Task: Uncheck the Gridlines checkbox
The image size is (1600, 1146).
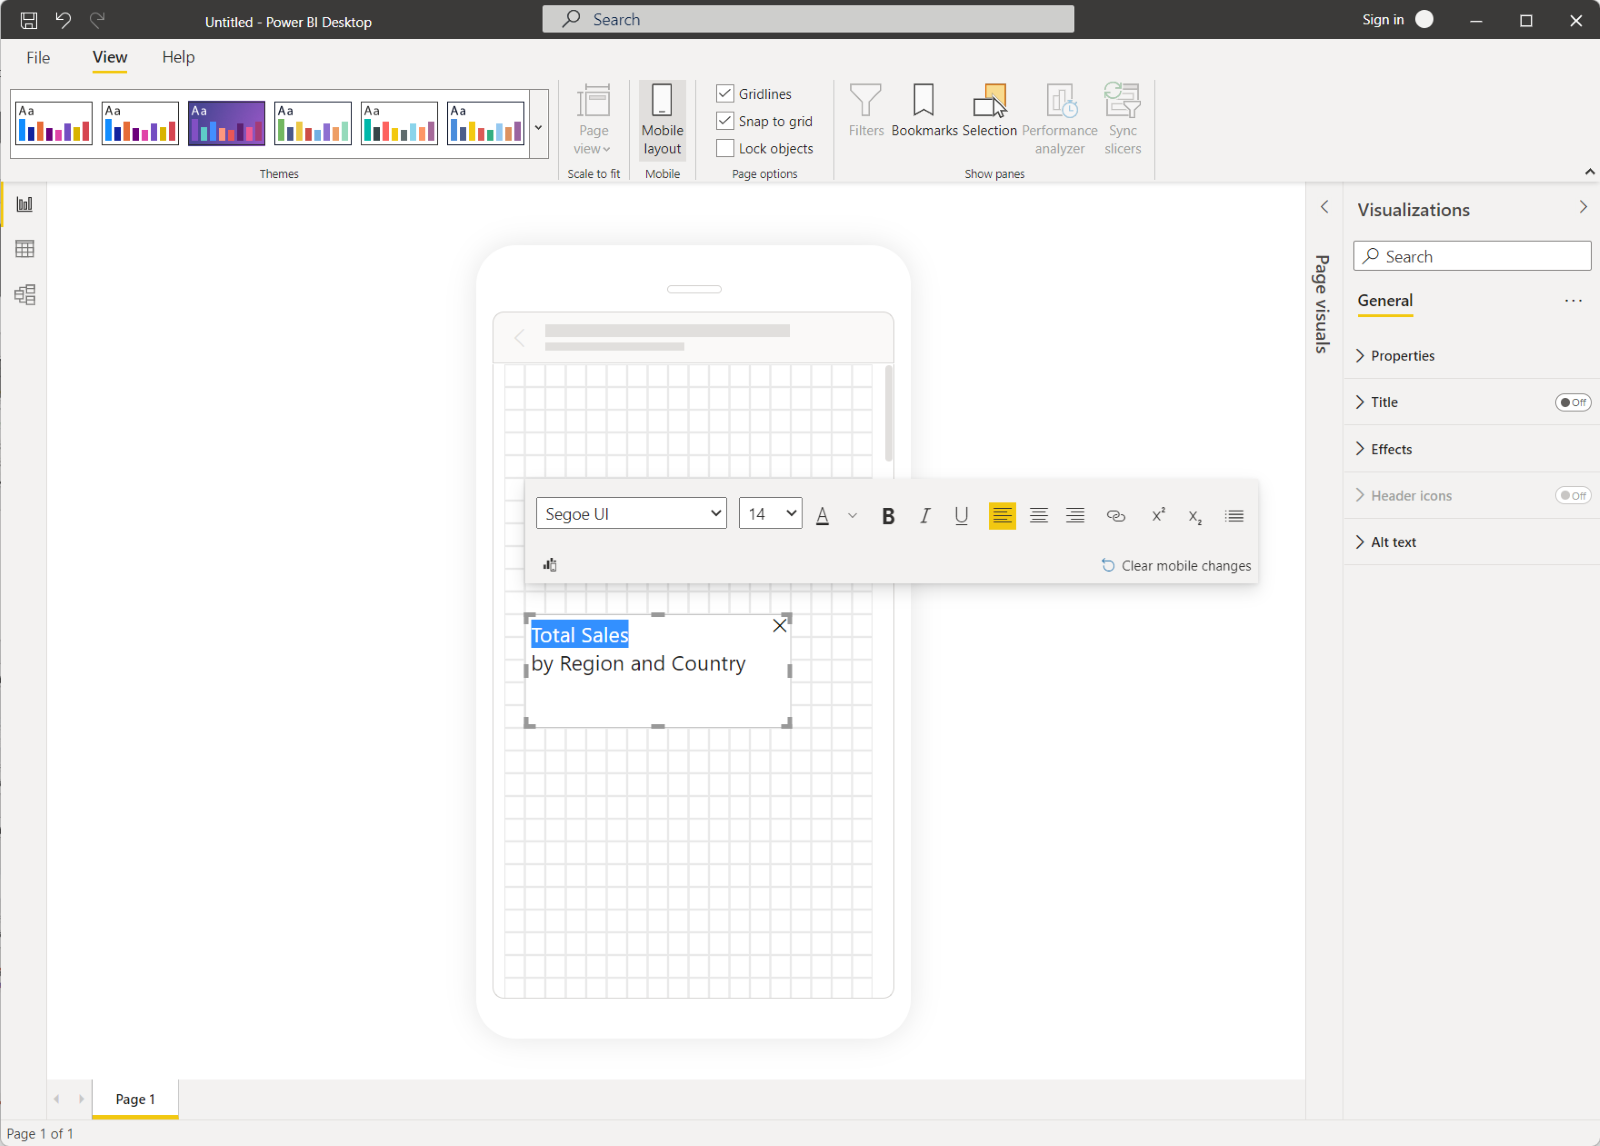Action: coord(726,94)
